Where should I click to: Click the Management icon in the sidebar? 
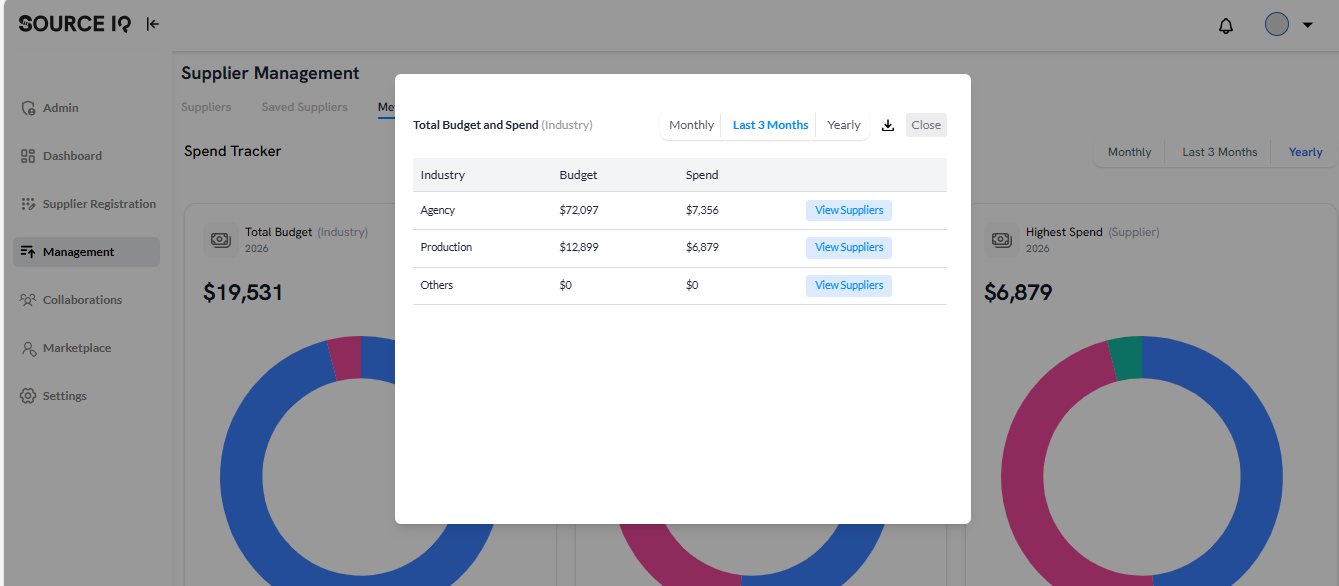click(27, 251)
